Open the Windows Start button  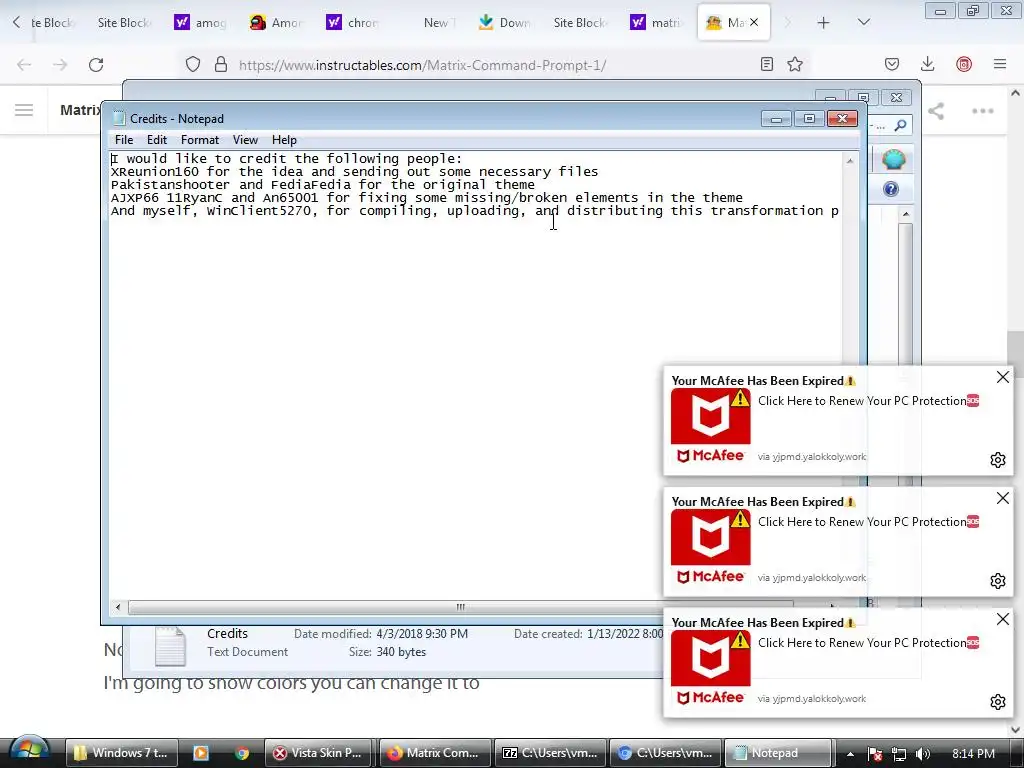point(29,752)
